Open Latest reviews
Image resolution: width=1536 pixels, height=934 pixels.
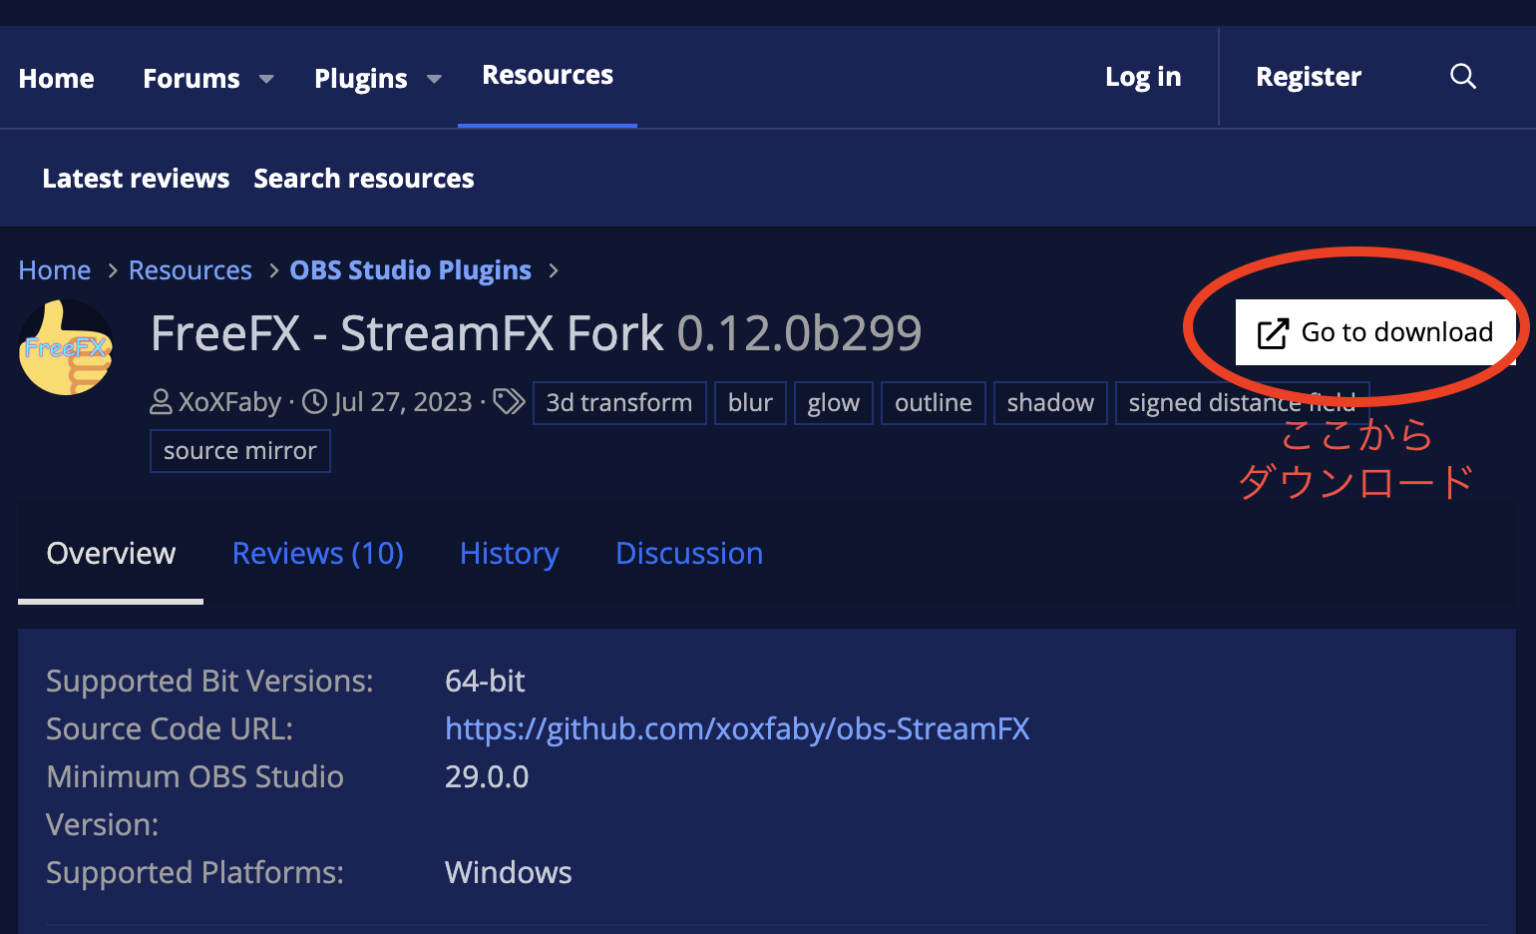[136, 178]
